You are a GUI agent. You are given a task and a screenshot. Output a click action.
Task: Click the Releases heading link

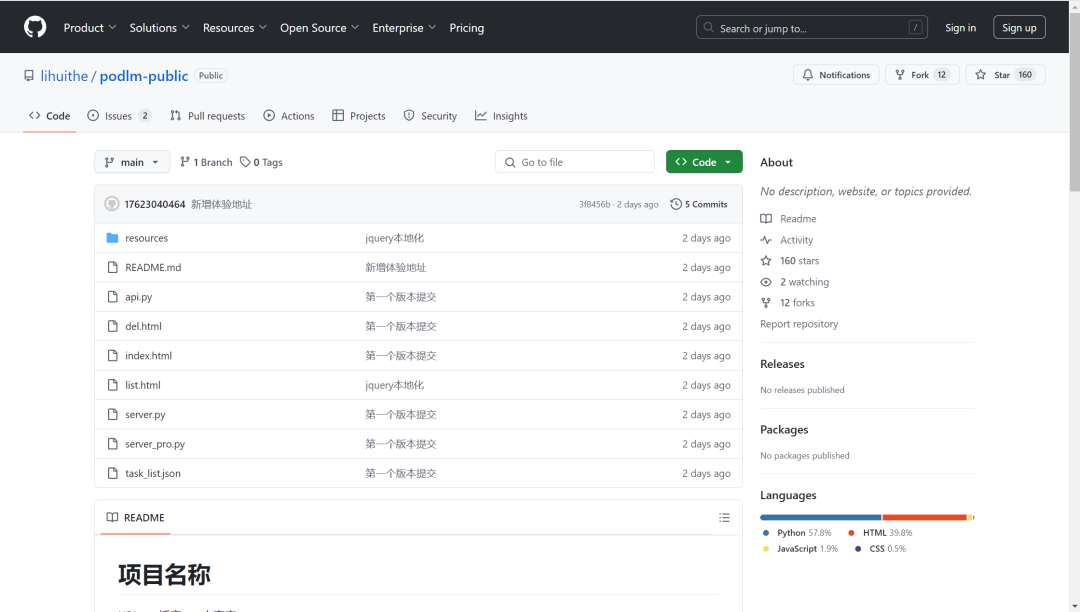(782, 364)
